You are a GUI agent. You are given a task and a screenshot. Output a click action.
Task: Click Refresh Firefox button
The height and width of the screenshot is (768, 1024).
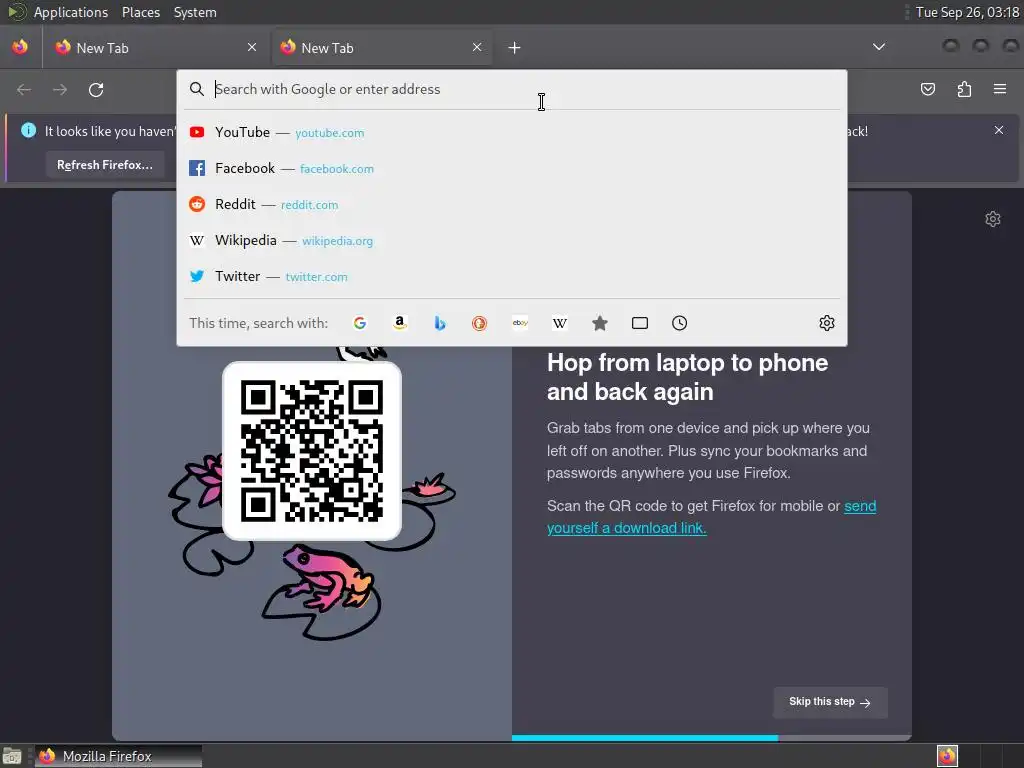[105, 165]
